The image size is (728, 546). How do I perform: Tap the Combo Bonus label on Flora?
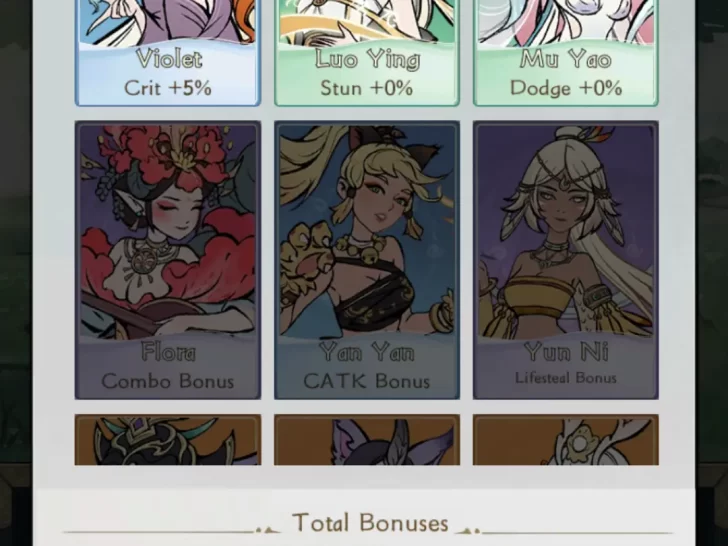point(168,381)
